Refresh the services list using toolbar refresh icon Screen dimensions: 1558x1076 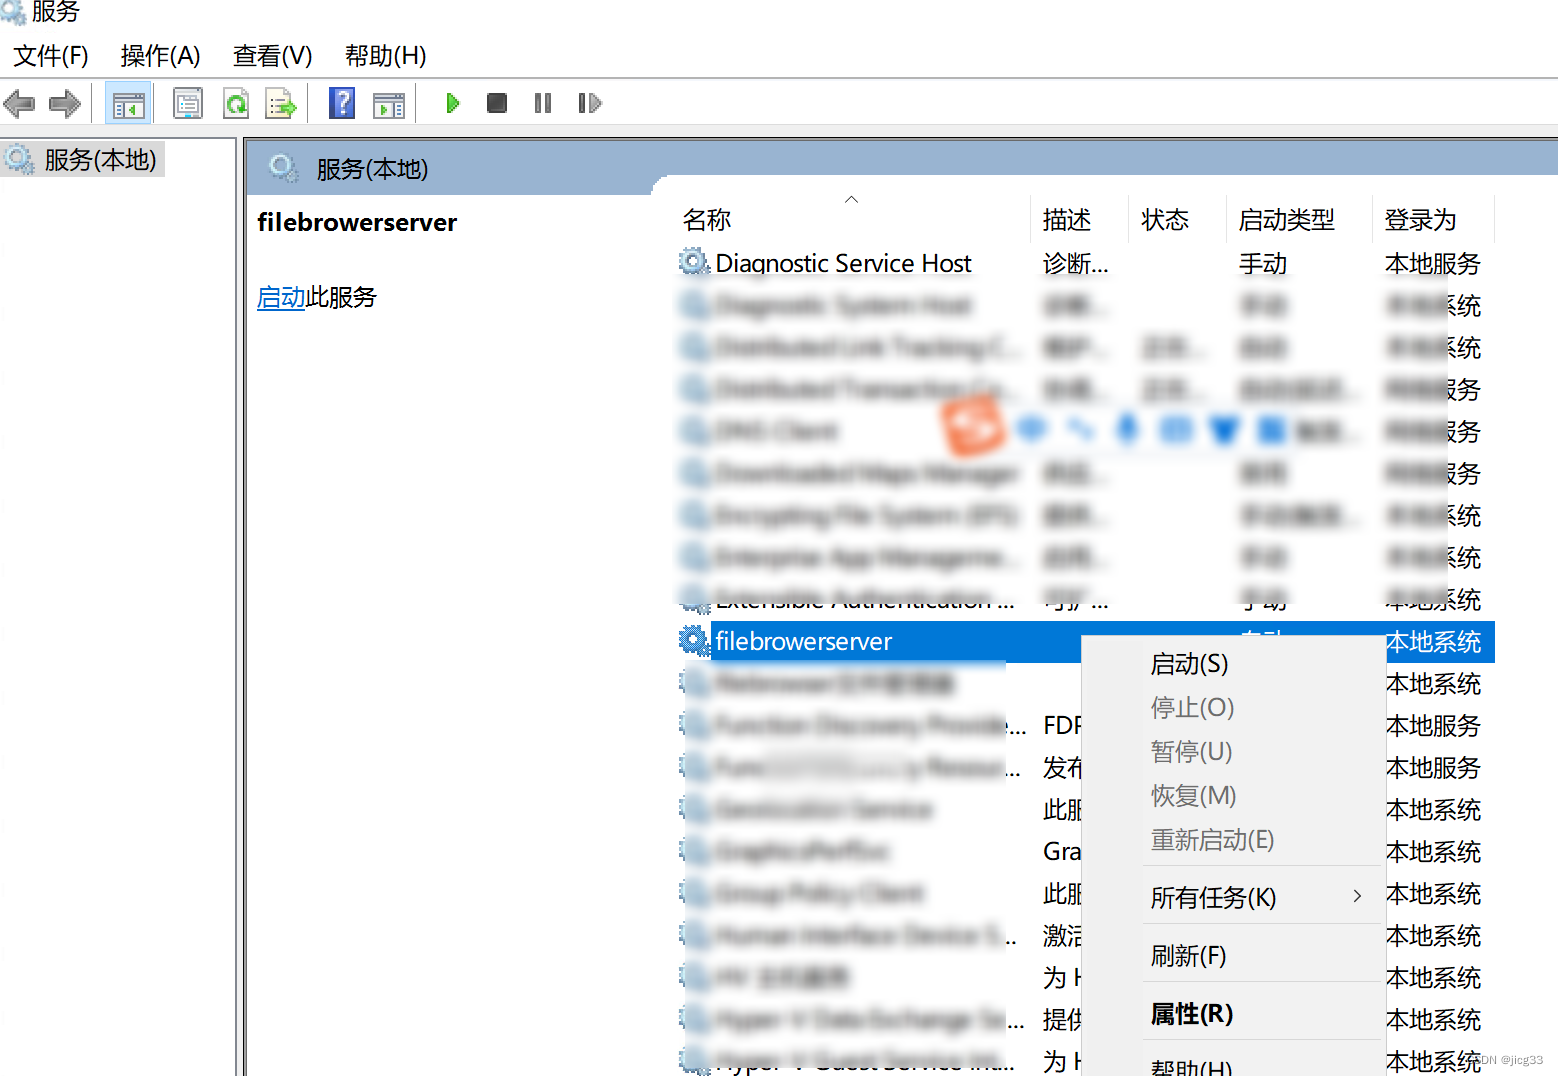(x=236, y=103)
